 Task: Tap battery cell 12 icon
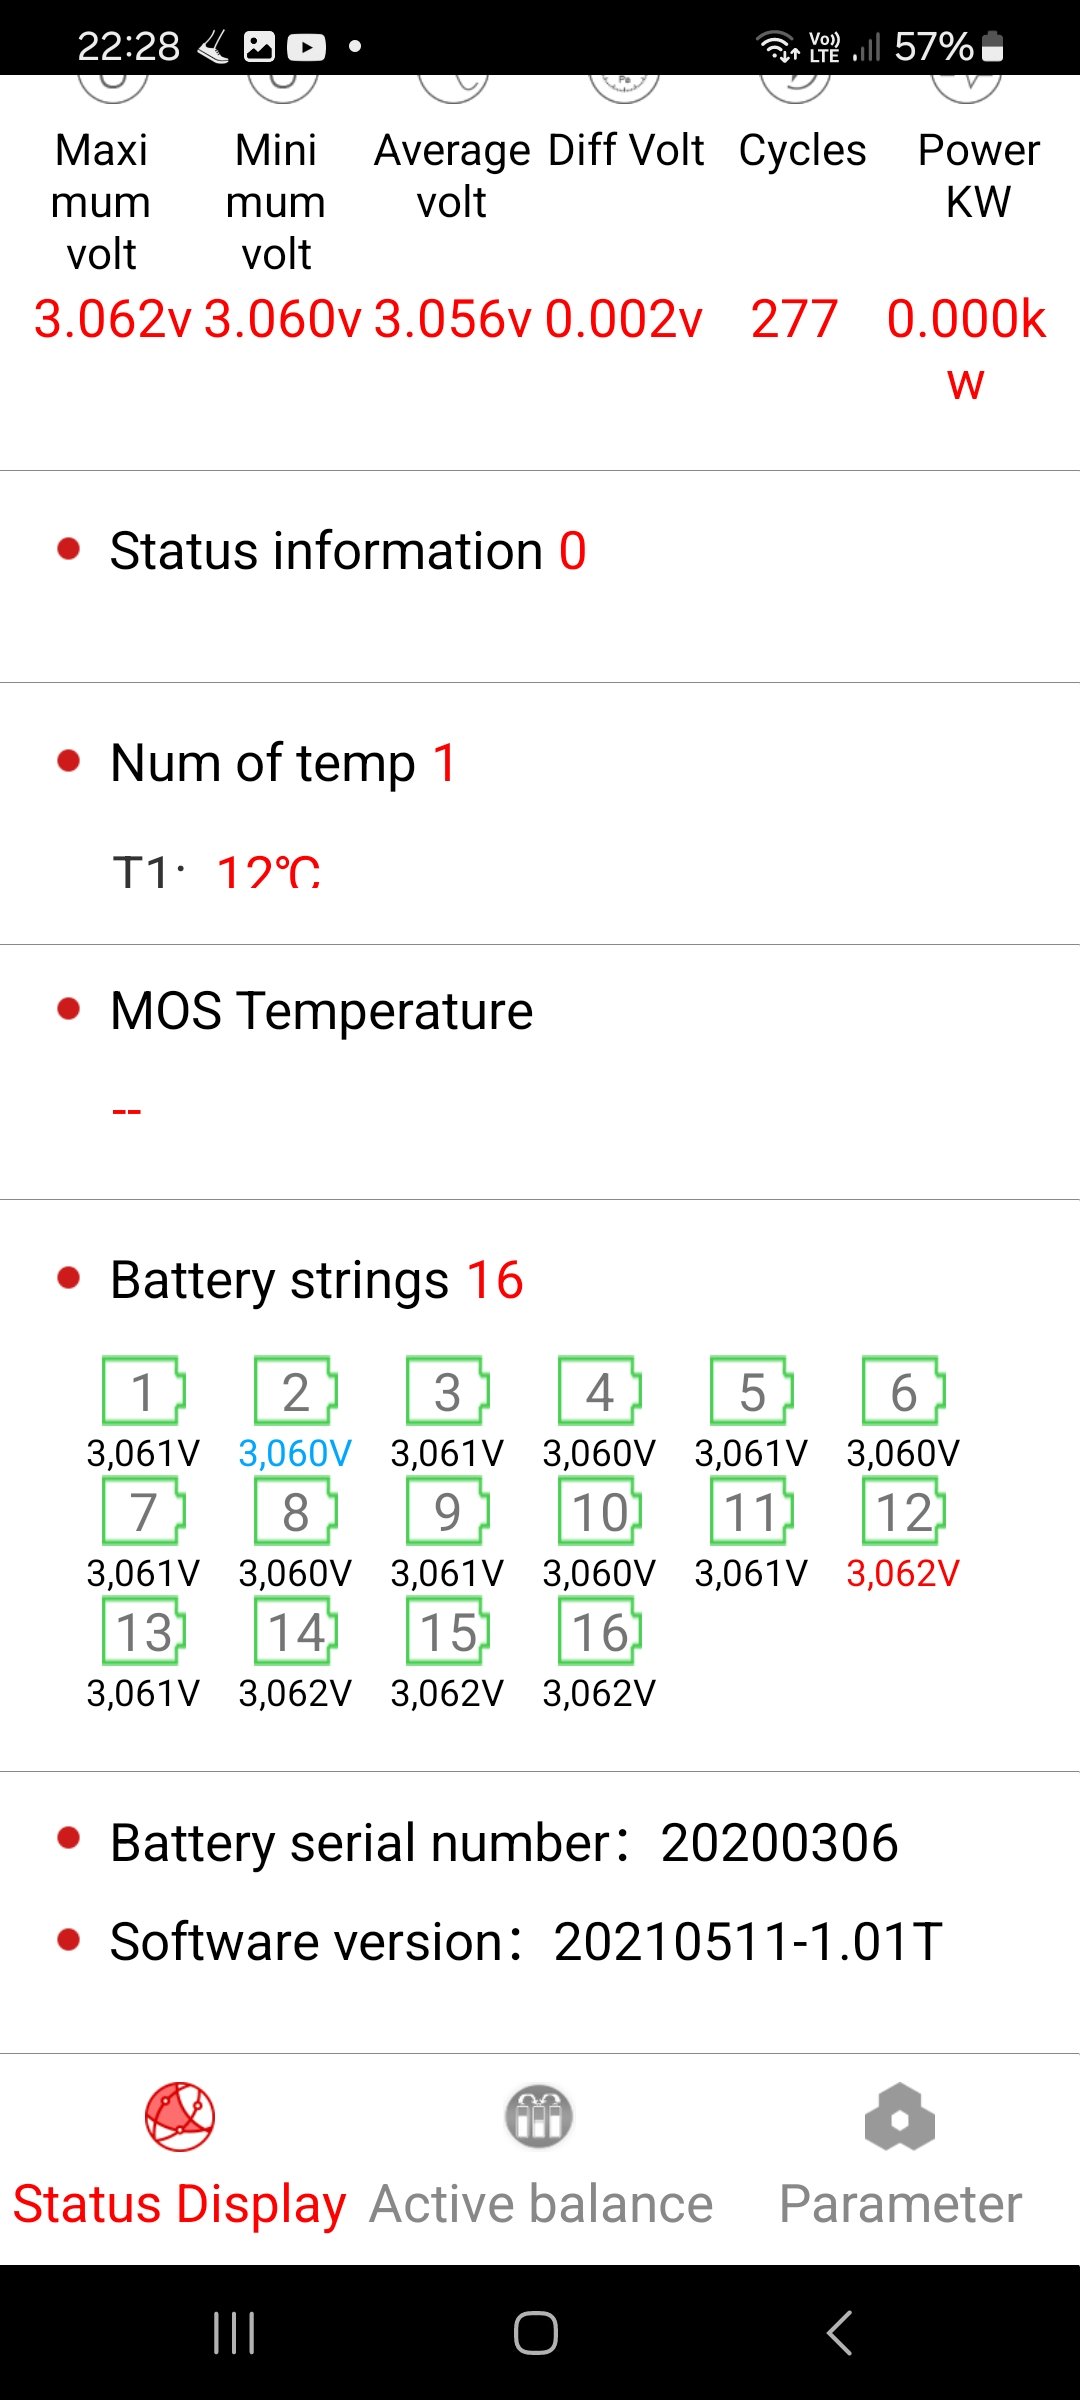pos(904,1511)
